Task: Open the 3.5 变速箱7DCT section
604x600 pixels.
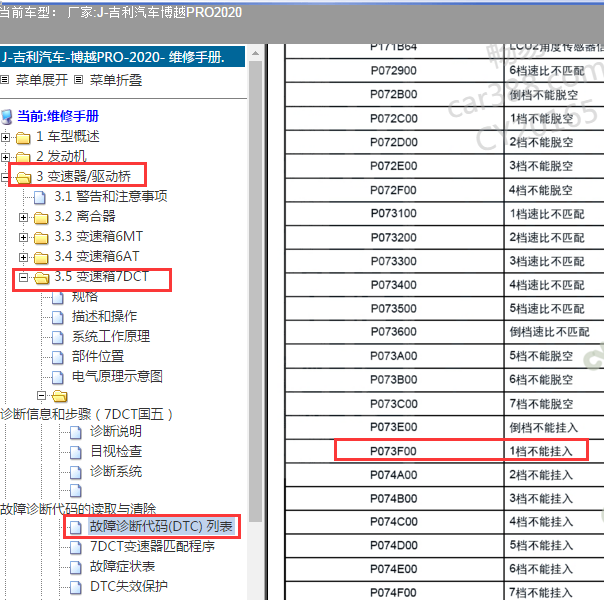Action: (x=101, y=277)
